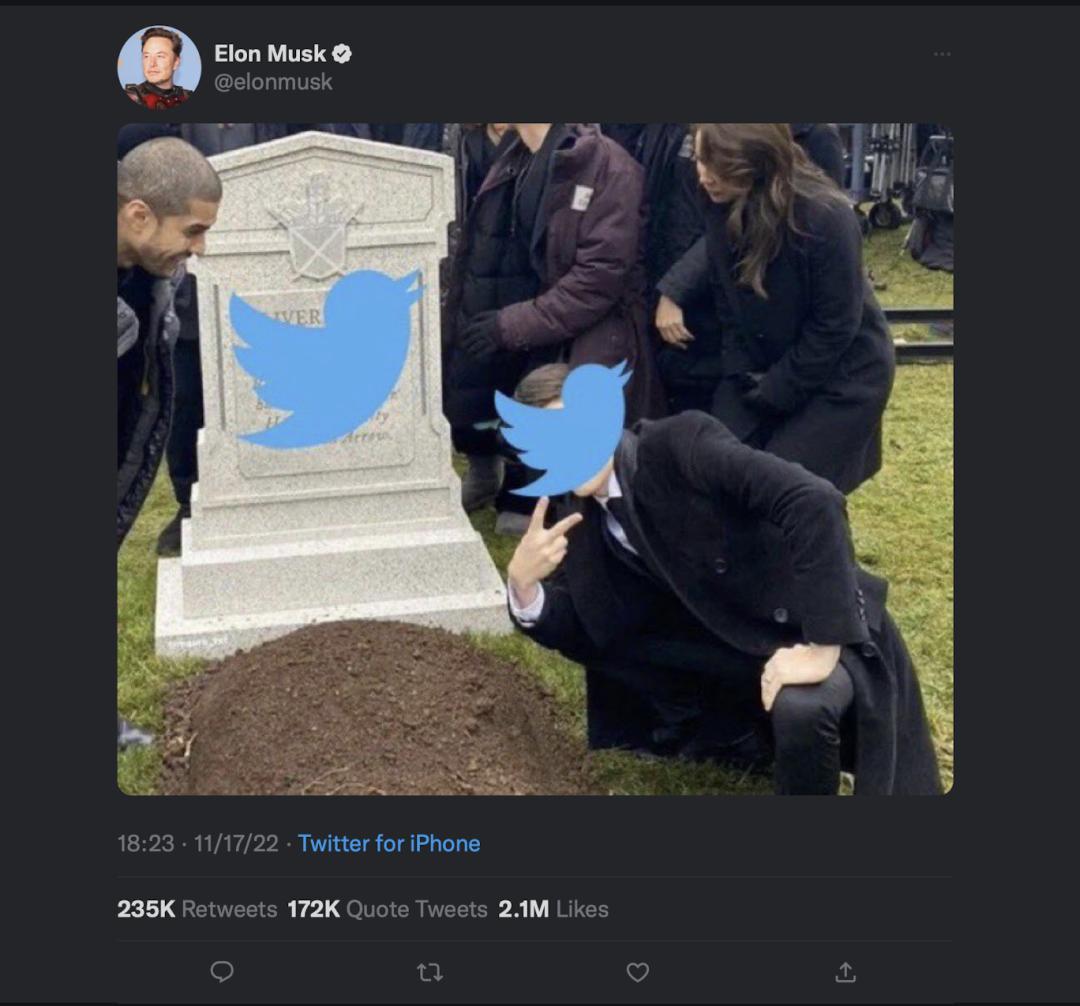The height and width of the screenshot is (1006, 1080).
Task: Open the share upload arrow icon
Action: coord(846,972)
